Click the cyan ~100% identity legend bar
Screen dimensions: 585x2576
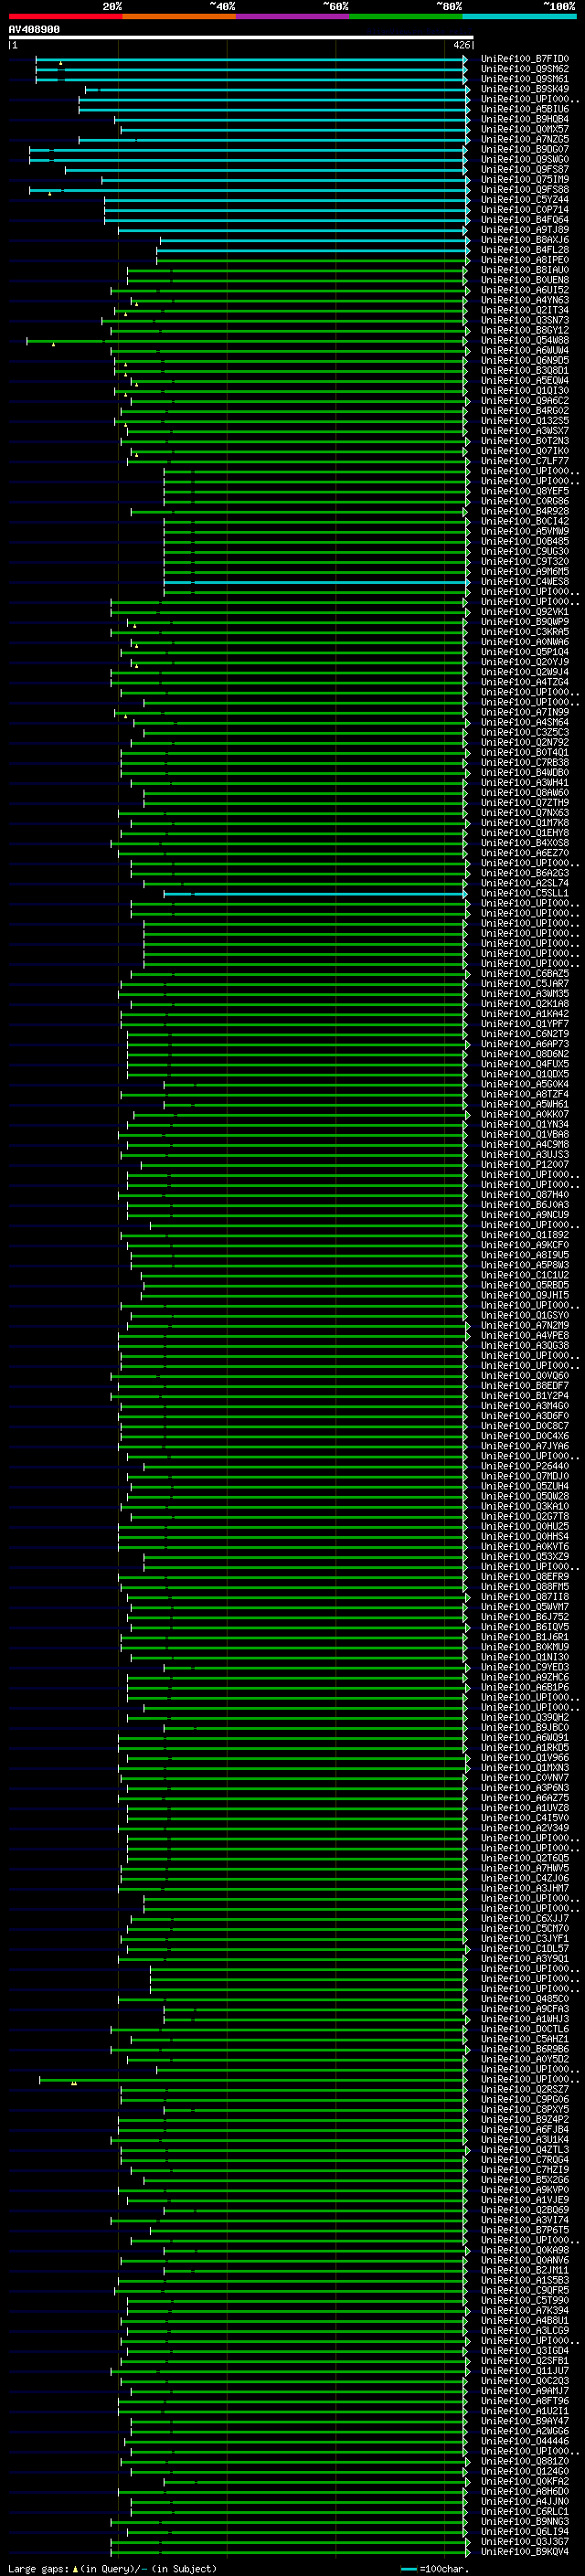pos(519,16)
